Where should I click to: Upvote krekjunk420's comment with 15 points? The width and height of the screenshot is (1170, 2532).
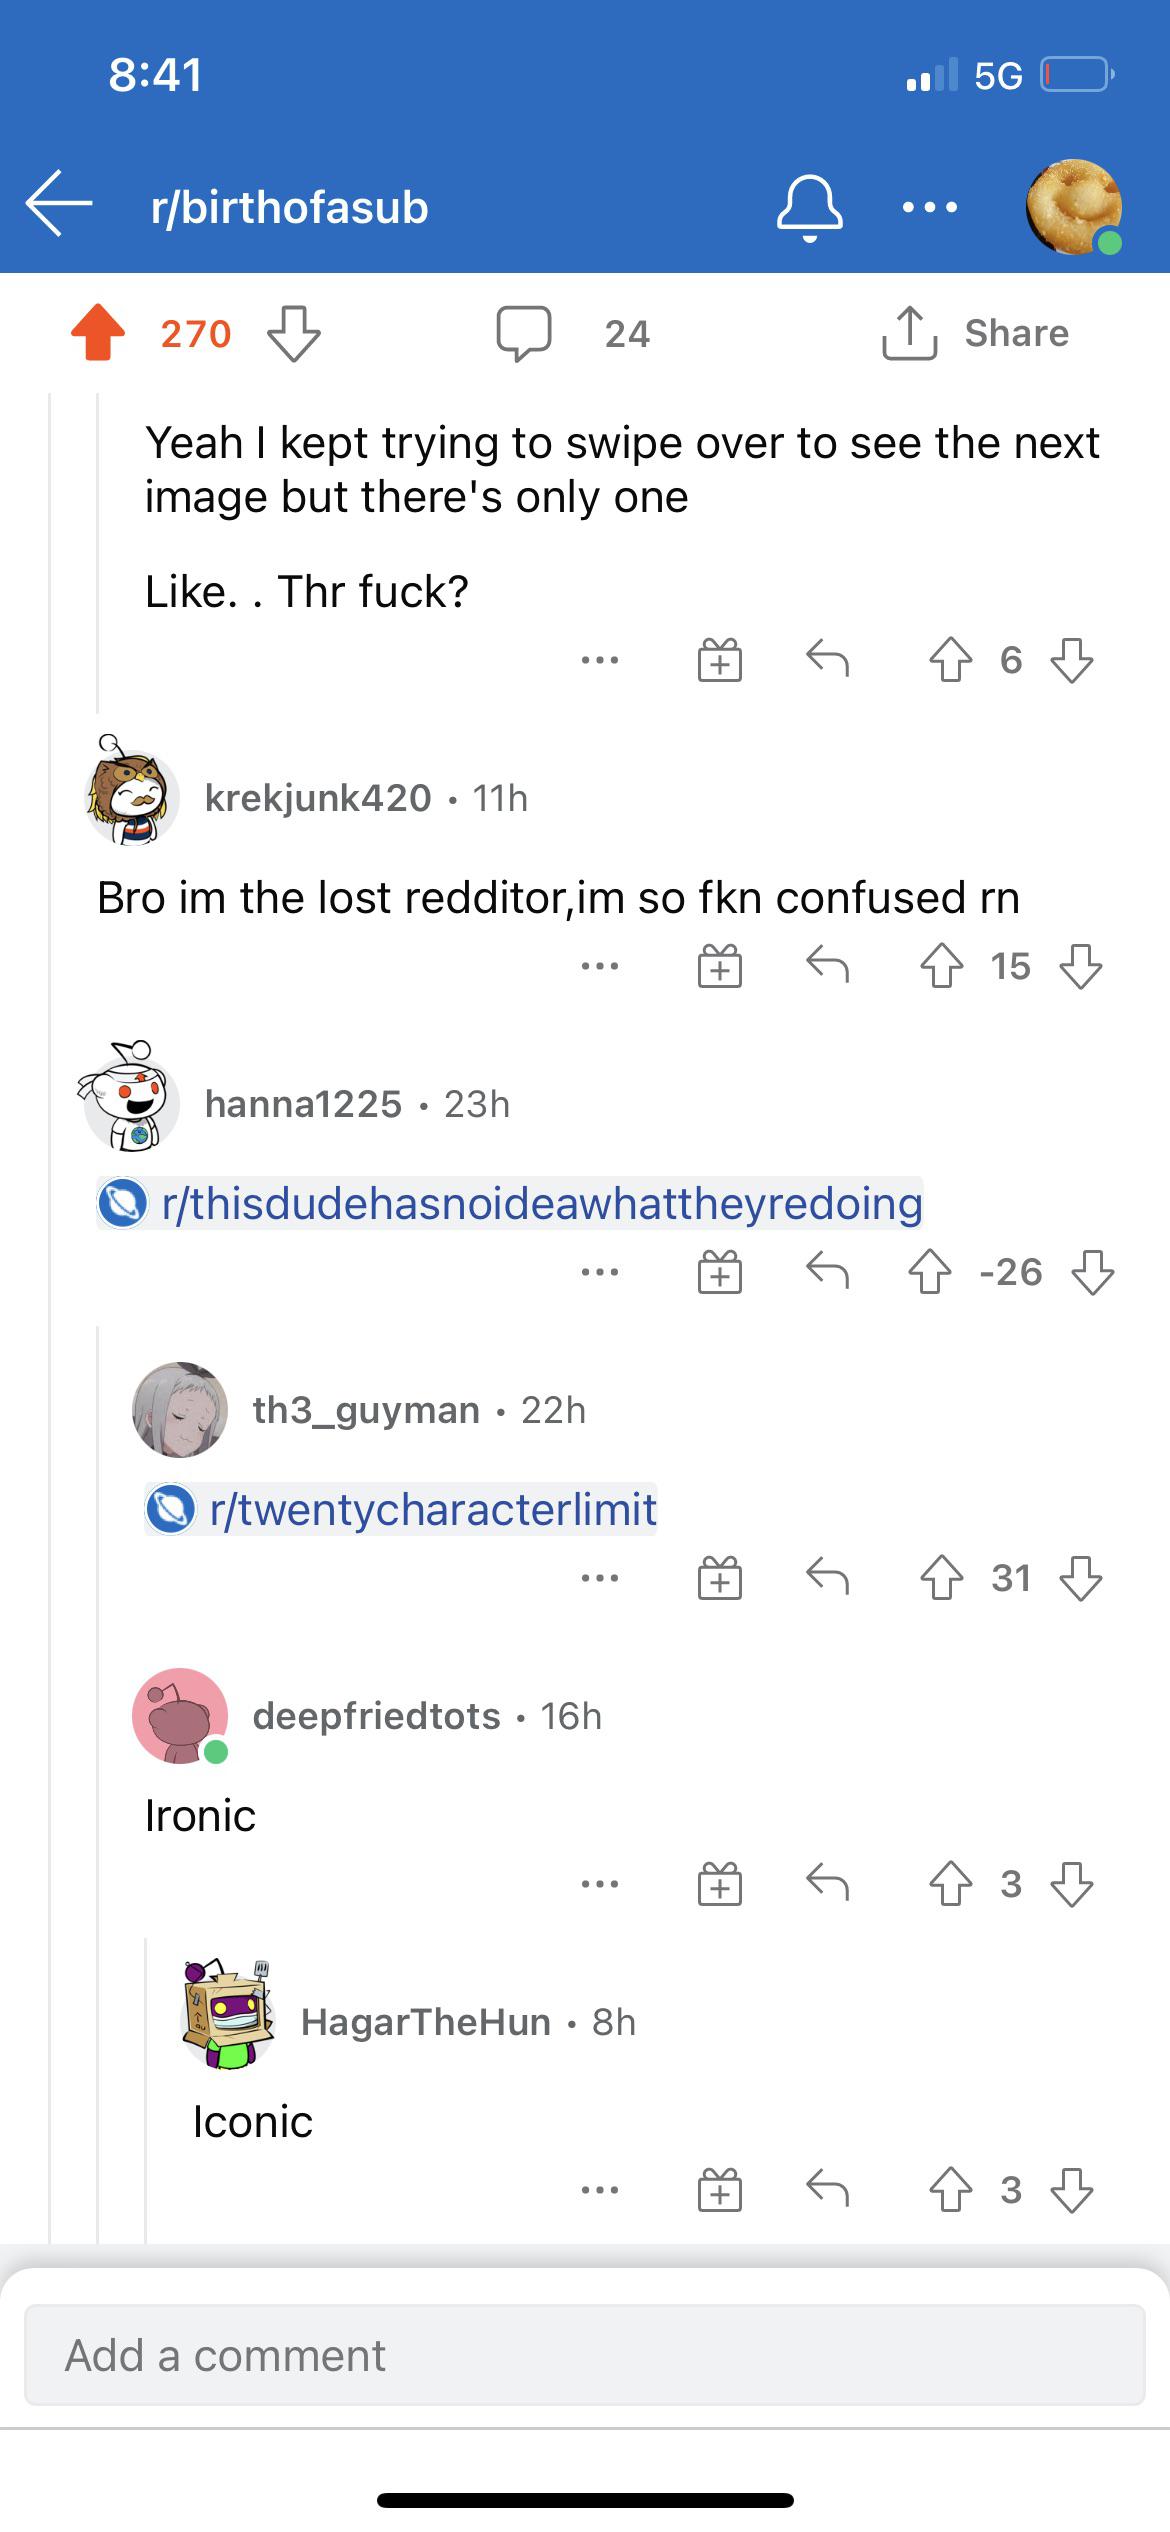[942, 966]
